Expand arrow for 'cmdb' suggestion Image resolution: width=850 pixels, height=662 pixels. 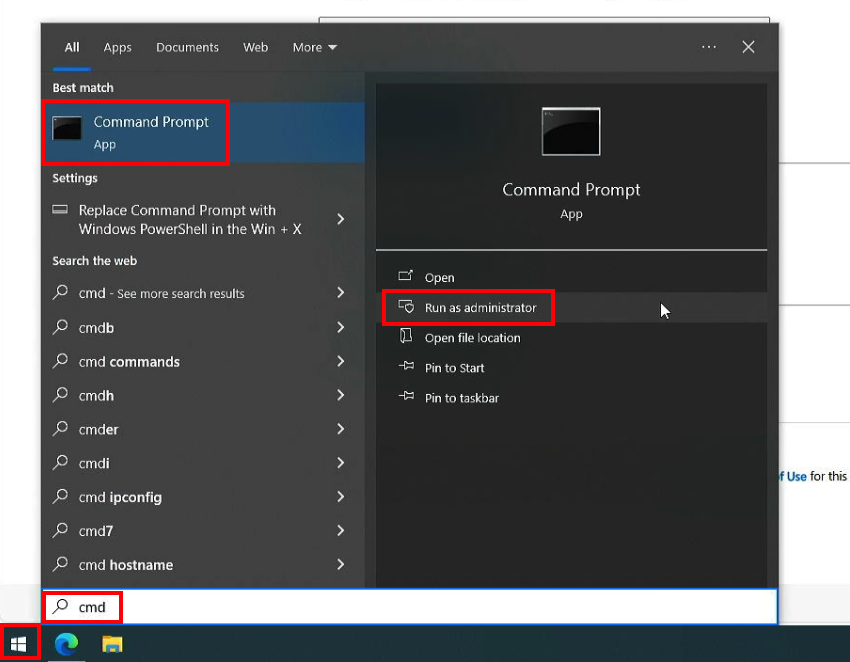(340, 327)
